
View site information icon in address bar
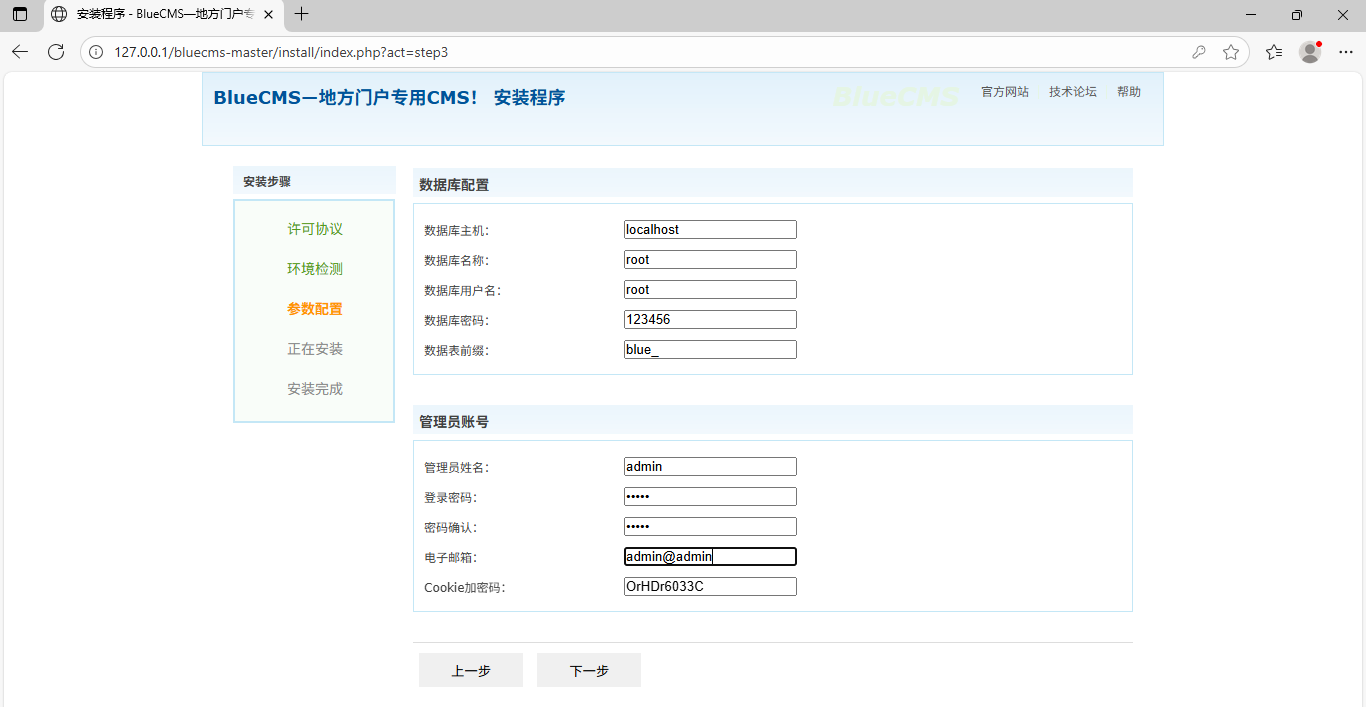pos(97,52)
